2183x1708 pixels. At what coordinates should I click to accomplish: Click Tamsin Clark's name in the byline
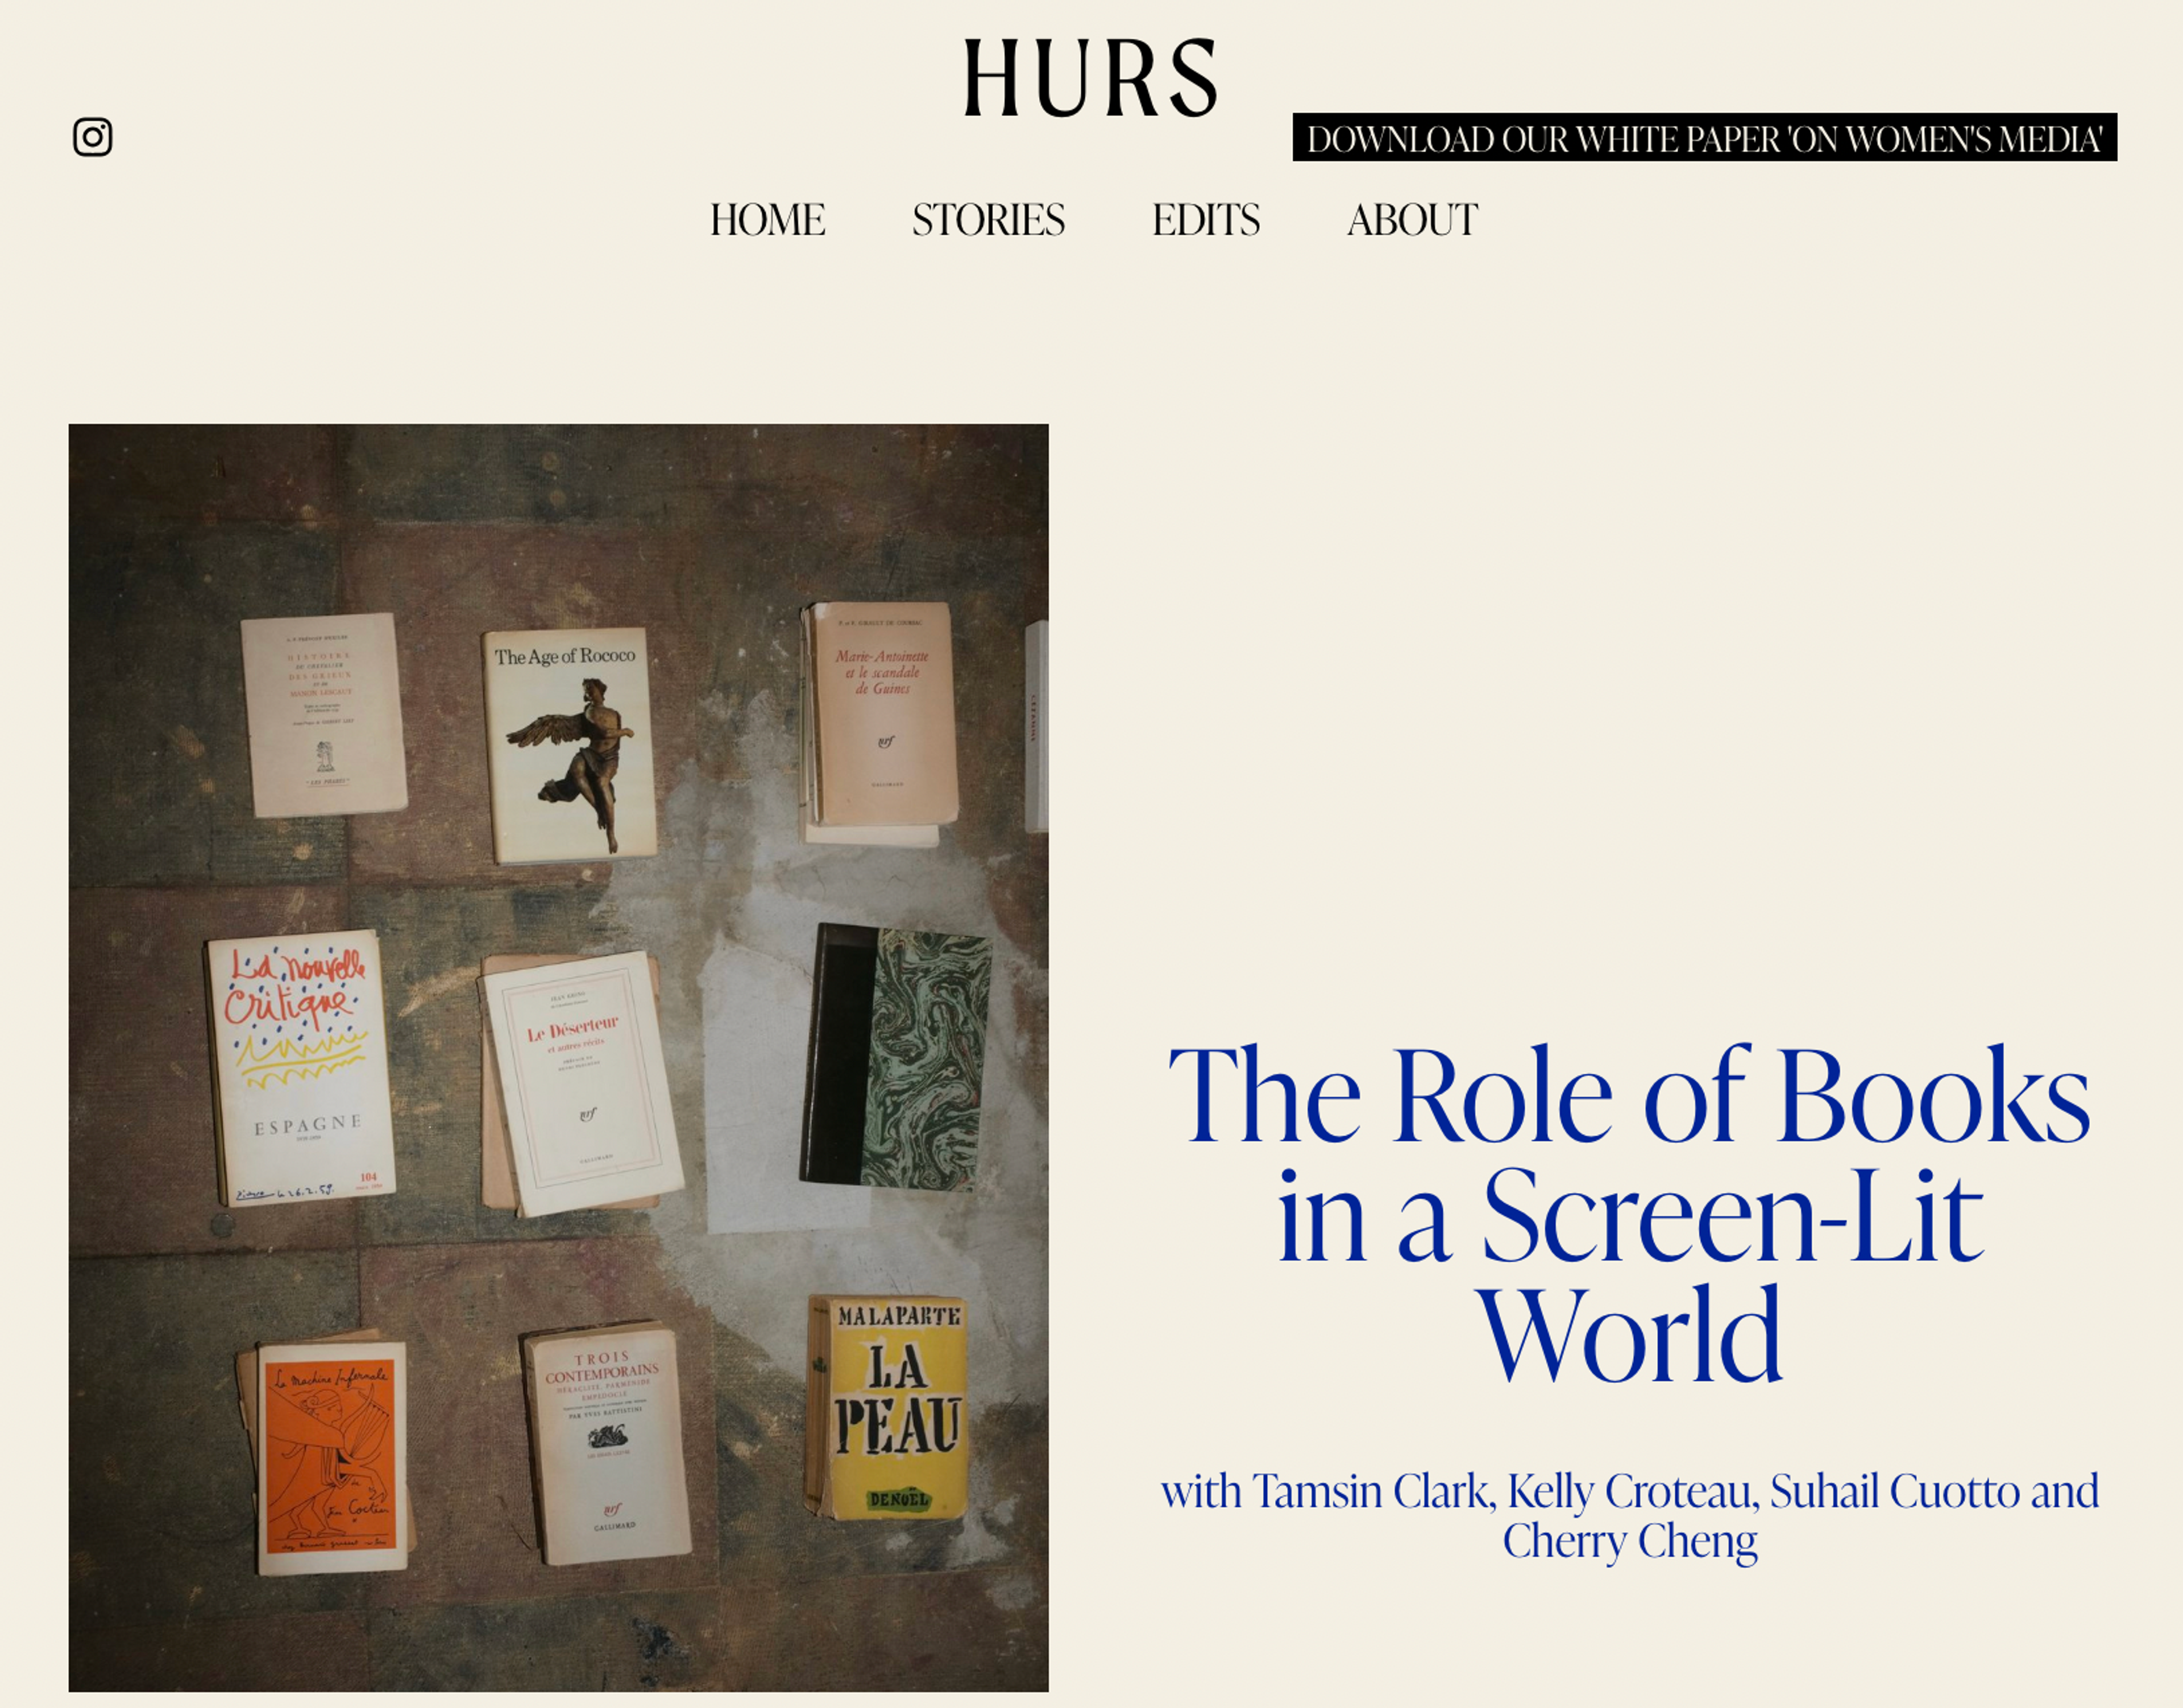point(1374,1491)
